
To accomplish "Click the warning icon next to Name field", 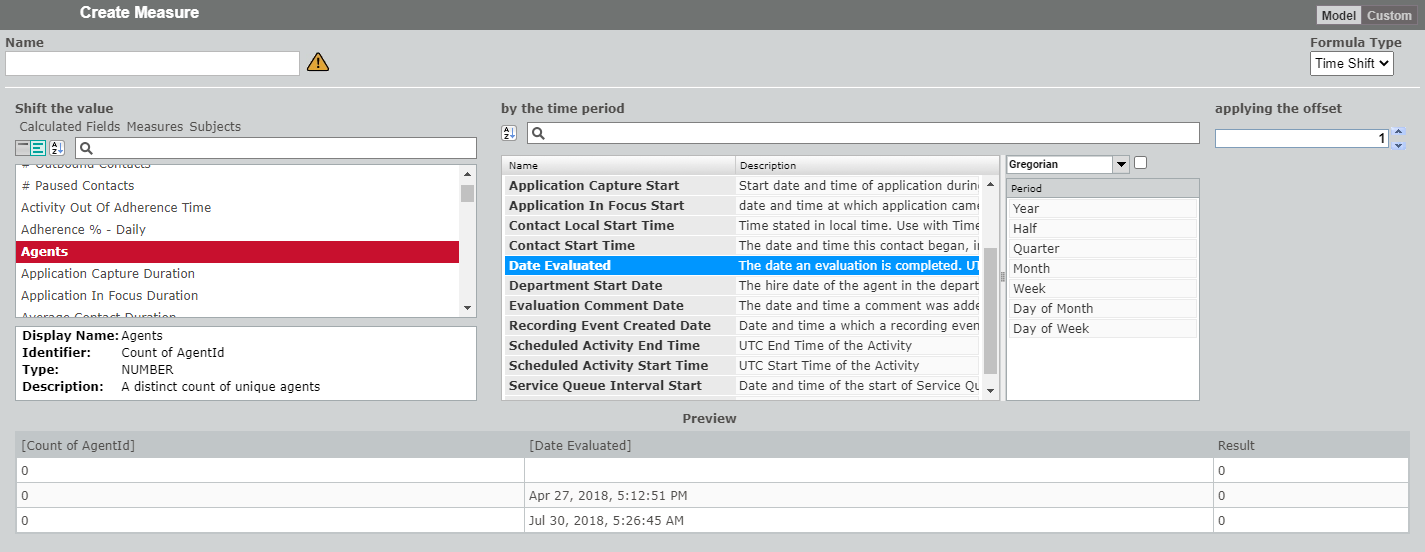I will point(317,63).
